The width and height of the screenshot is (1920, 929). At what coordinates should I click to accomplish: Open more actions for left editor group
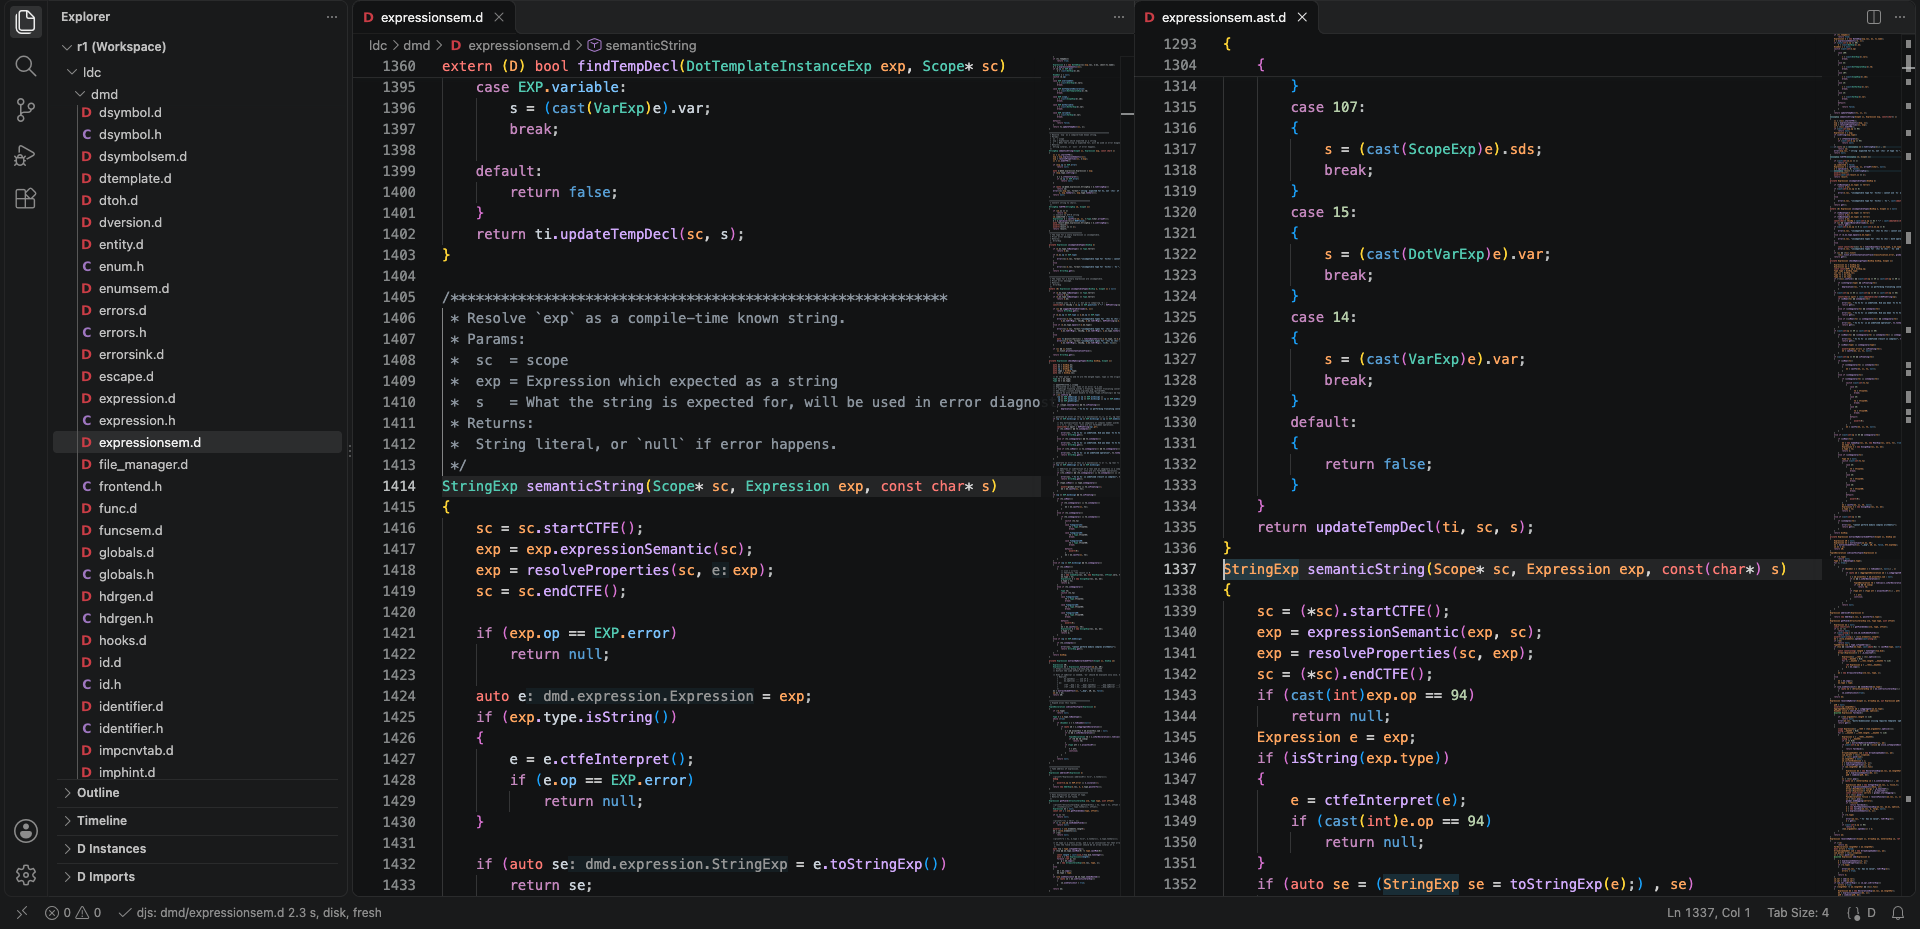coord(1119,17)
